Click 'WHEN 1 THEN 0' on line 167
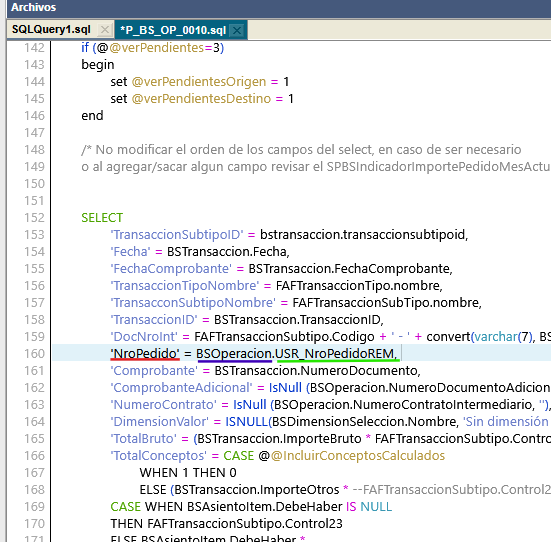 pos(188,473)
